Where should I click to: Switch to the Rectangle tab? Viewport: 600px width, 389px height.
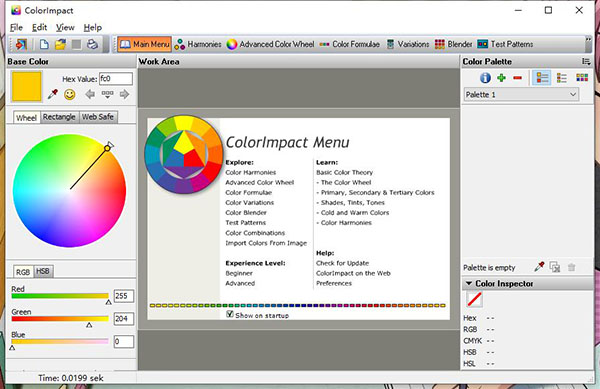pyautogui.click(x=59, y=117)
